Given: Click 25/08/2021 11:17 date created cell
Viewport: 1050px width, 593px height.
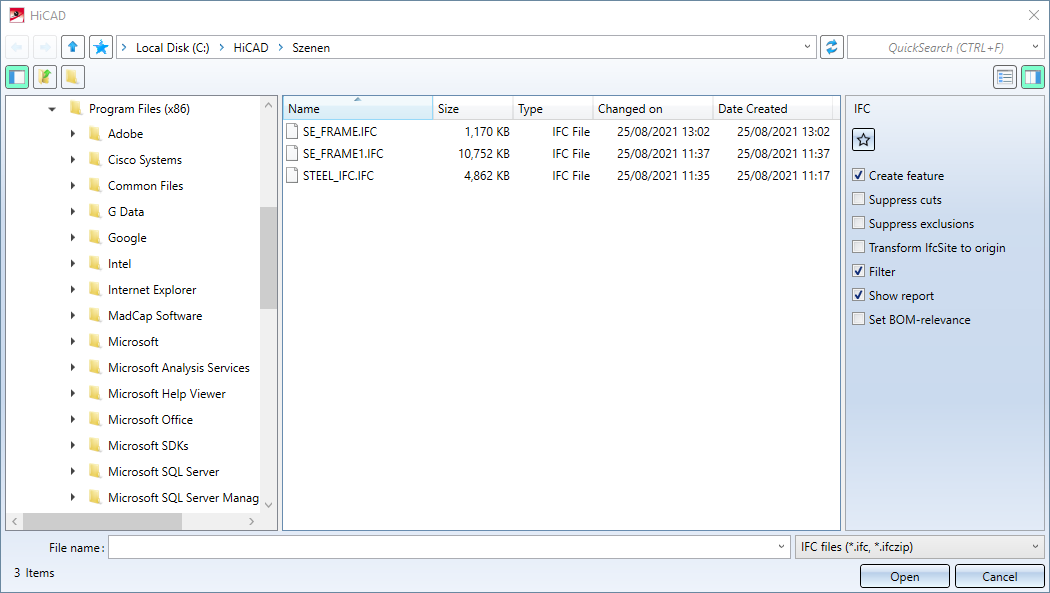Looking at the screenshot, I should point(783,175).
